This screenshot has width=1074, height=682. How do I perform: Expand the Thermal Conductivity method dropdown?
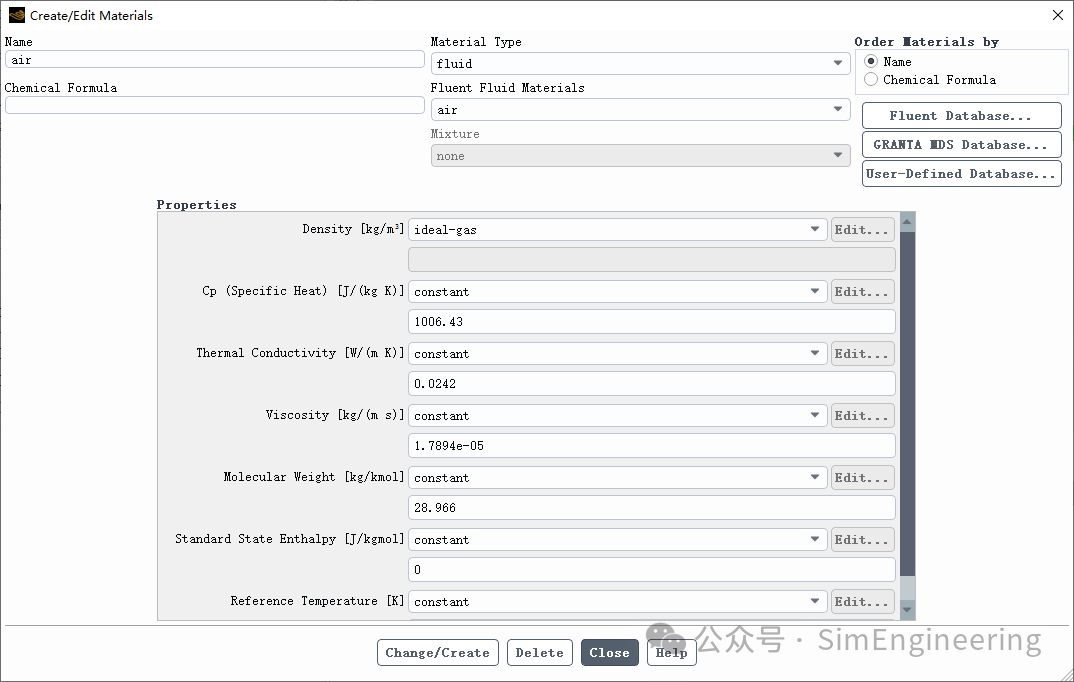617,353
